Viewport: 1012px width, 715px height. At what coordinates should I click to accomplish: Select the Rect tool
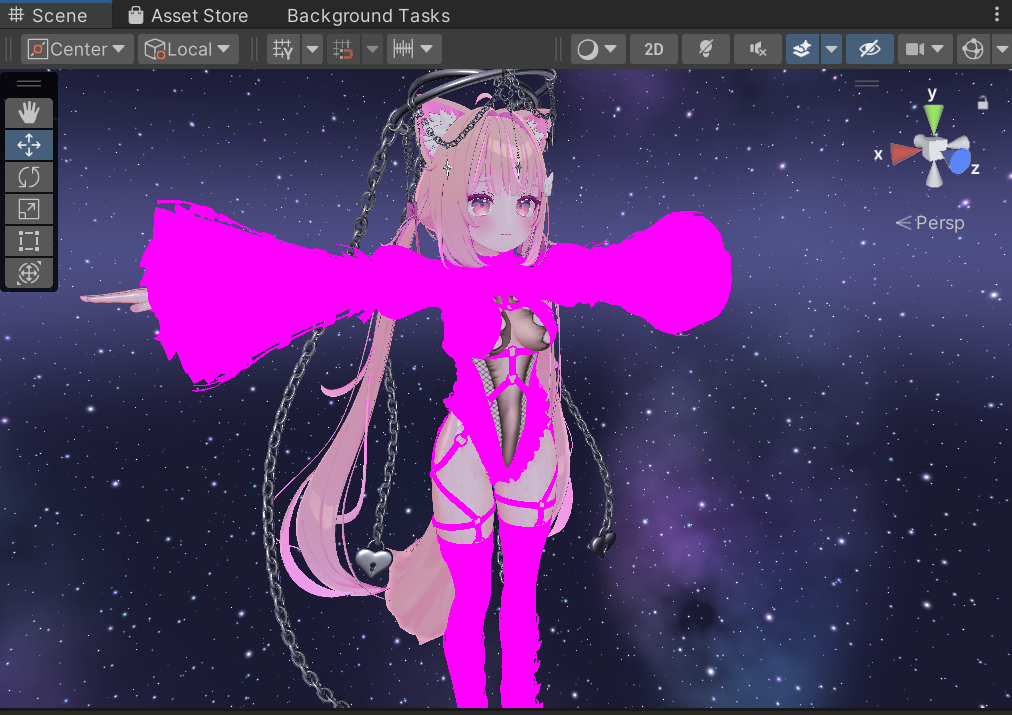coord(29,241)
